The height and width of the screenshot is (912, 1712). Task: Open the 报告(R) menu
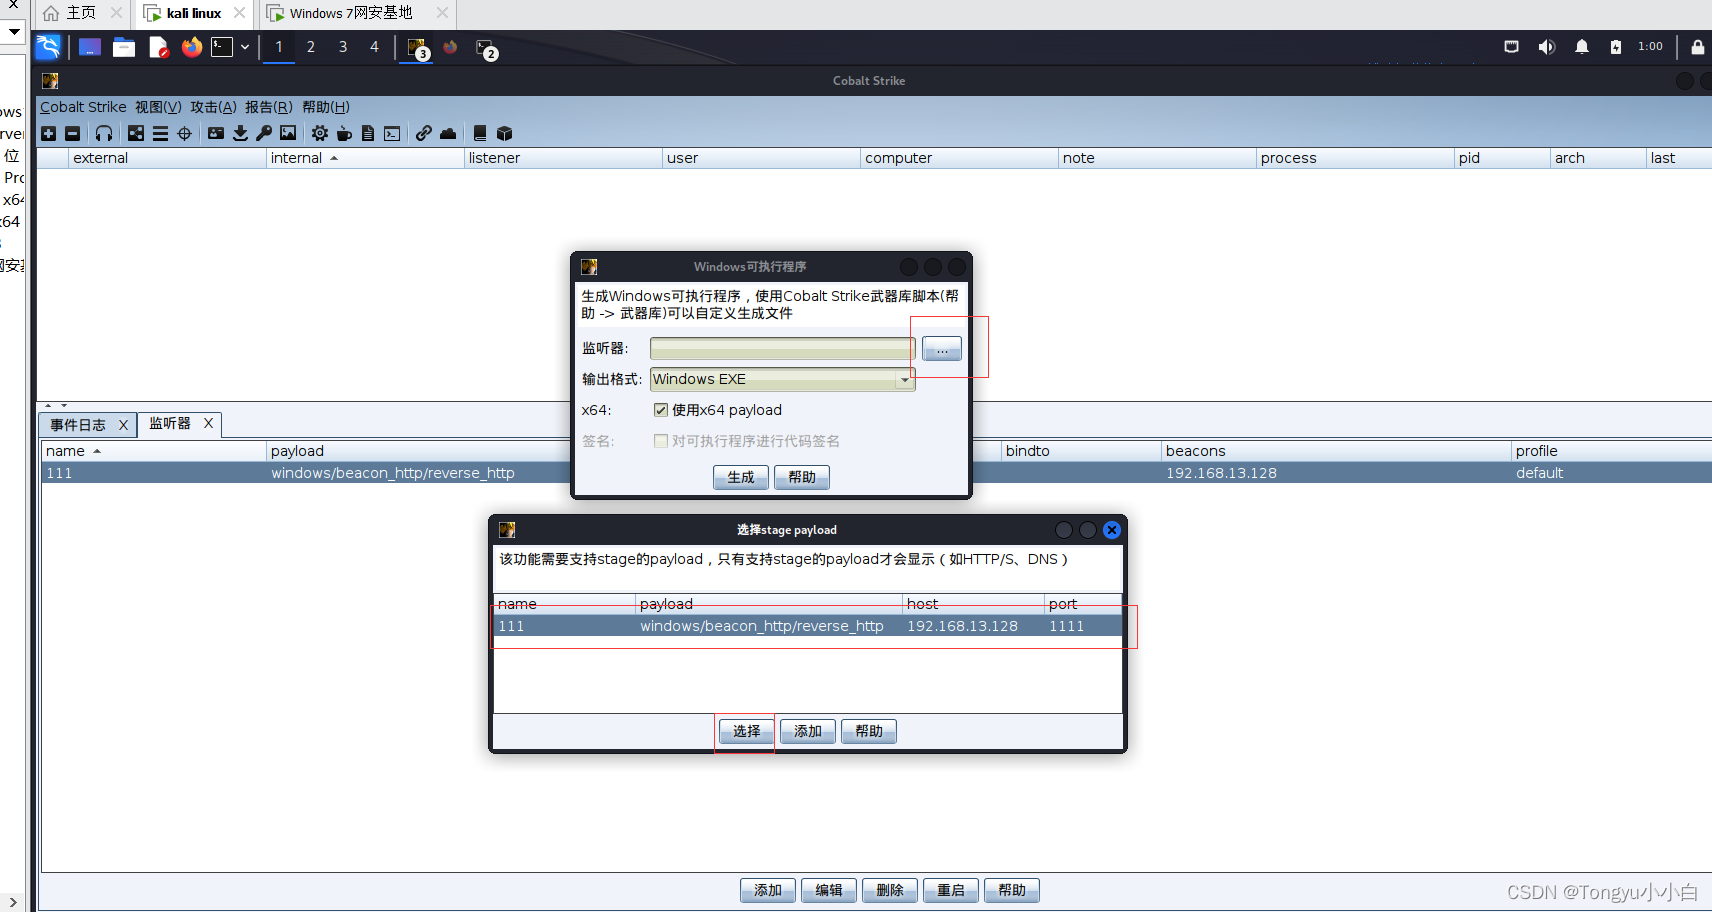[x=269, y=107]
